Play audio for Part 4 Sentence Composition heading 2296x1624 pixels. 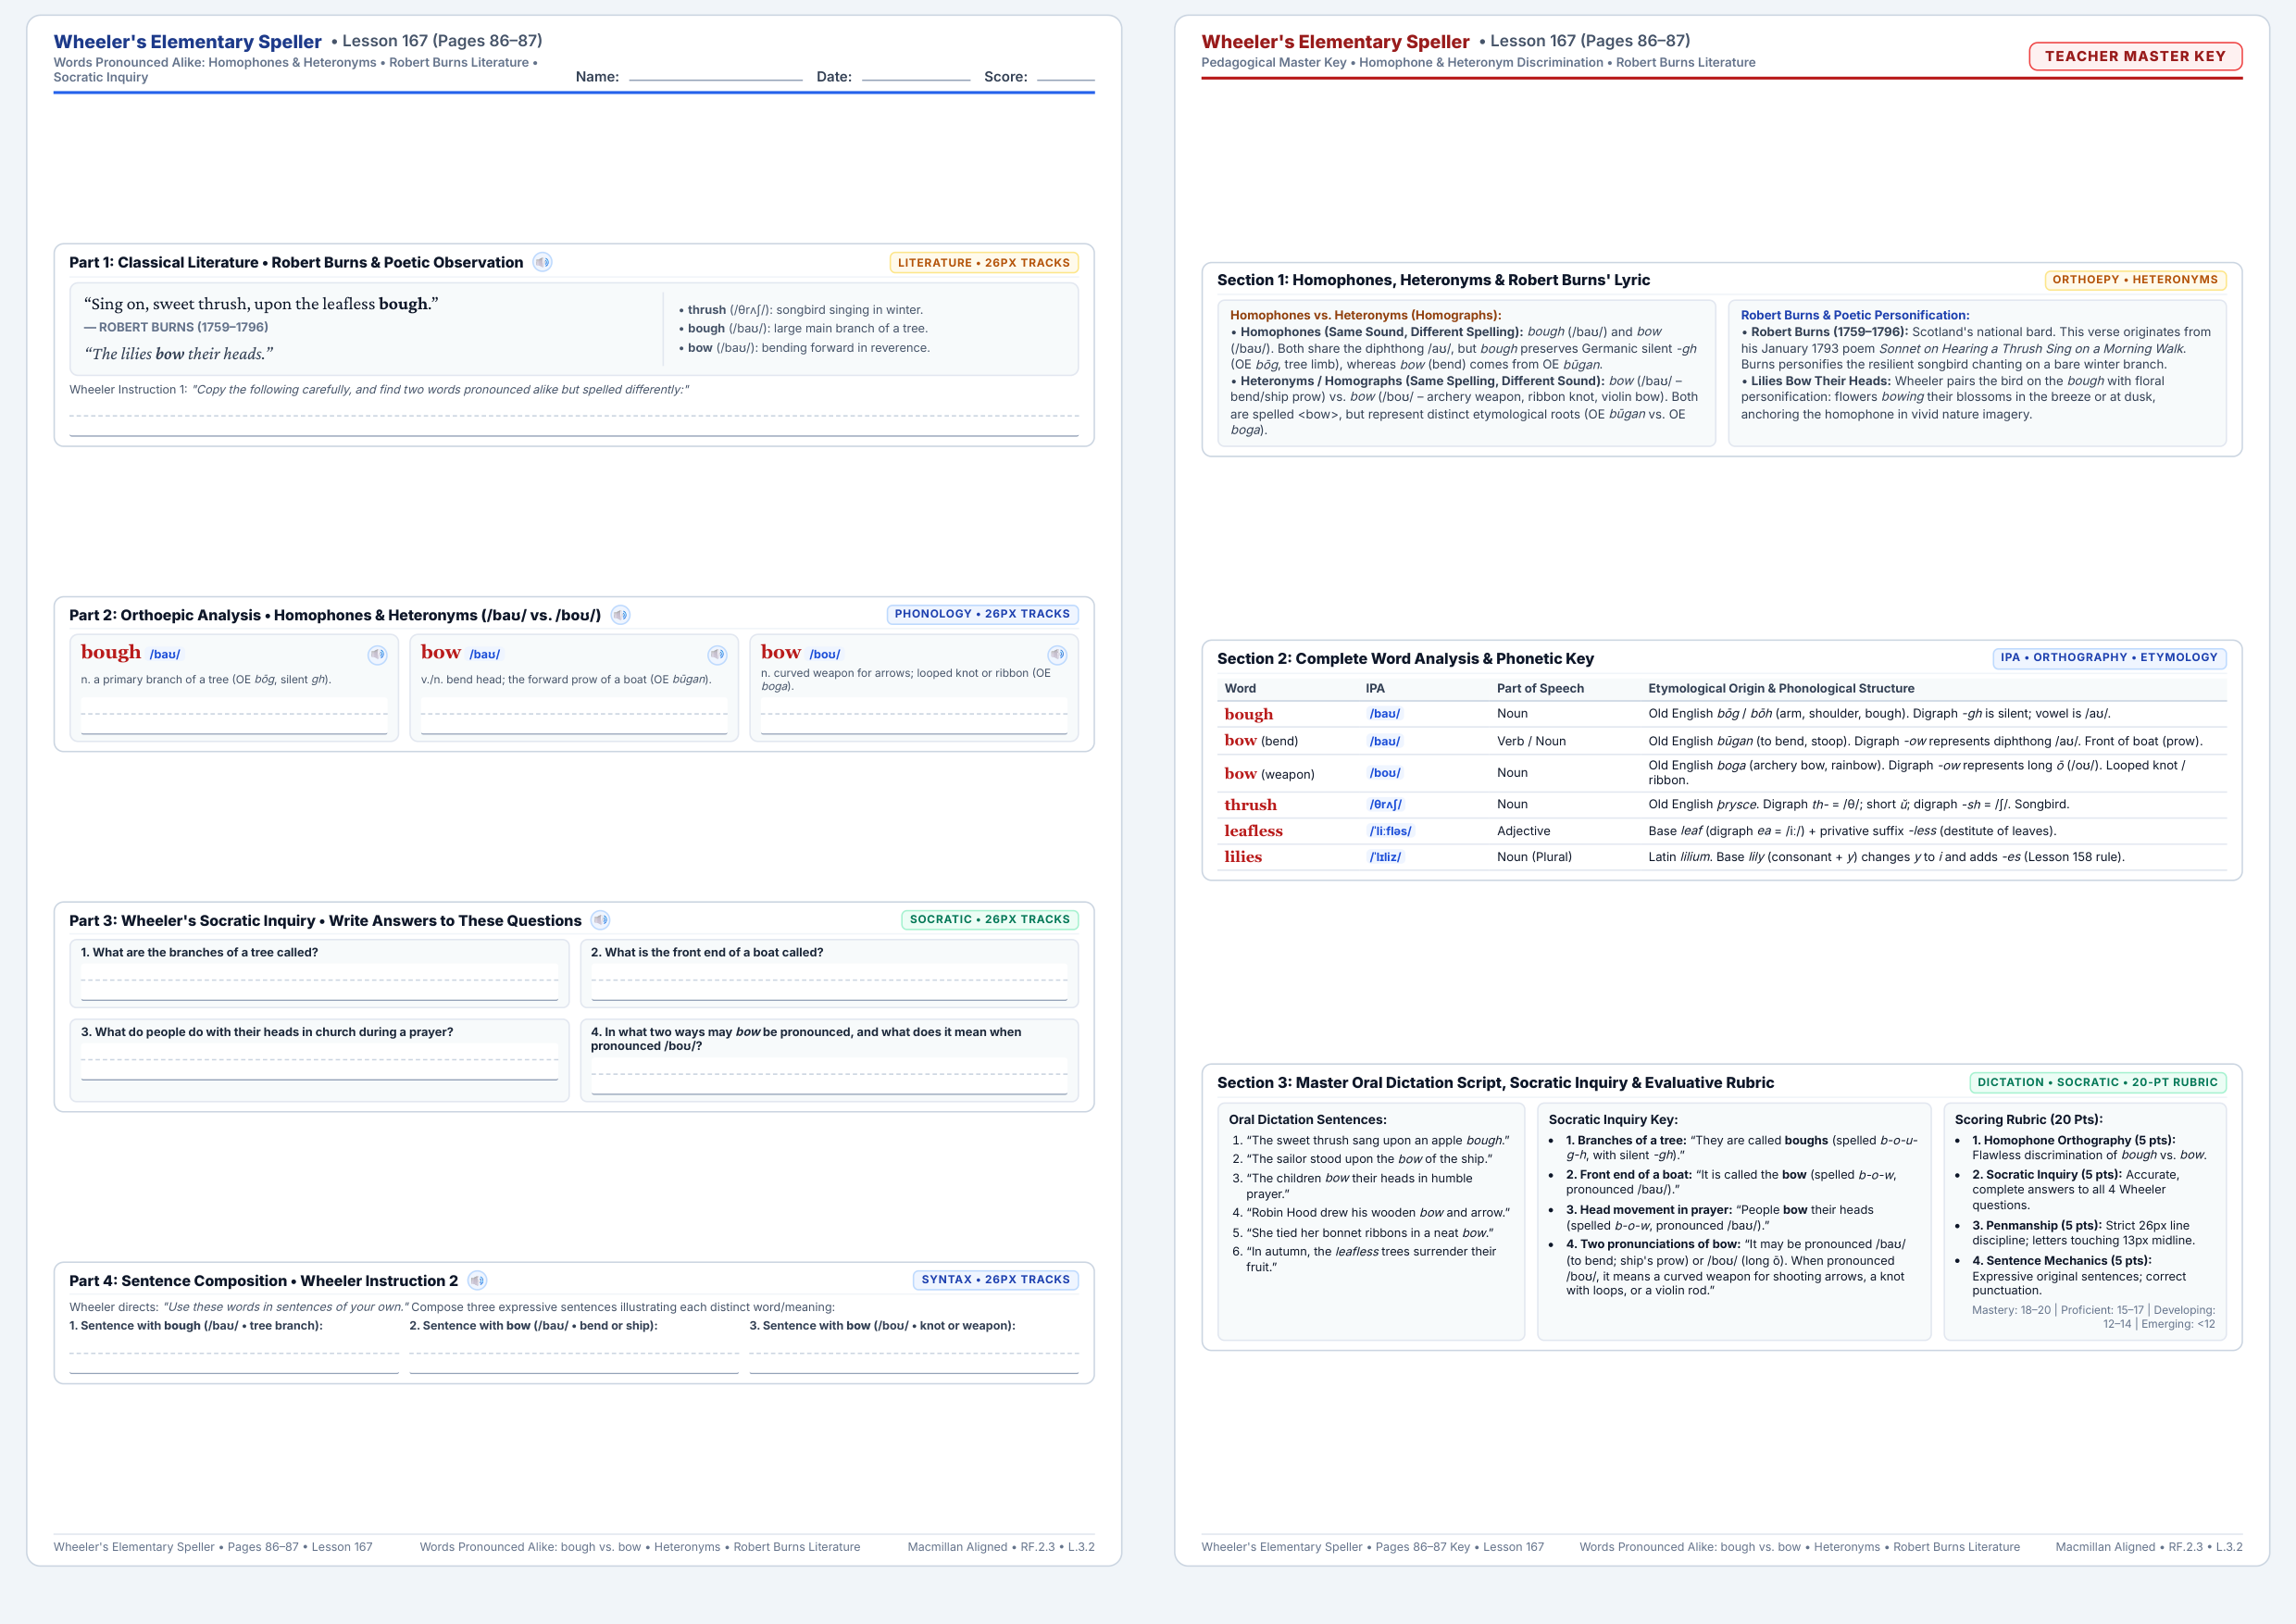pyautogui.click(x=477, y=1281)
